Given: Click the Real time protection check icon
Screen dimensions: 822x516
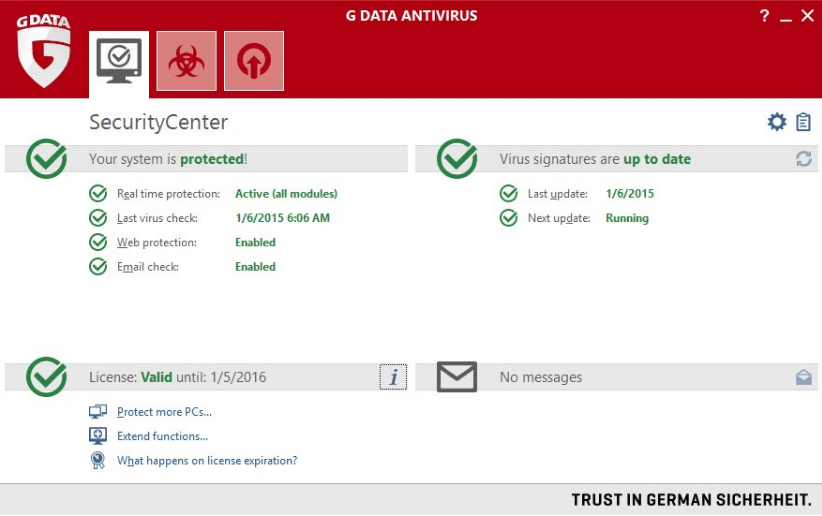Looking at the screenshot, I should tap(98, 194).
